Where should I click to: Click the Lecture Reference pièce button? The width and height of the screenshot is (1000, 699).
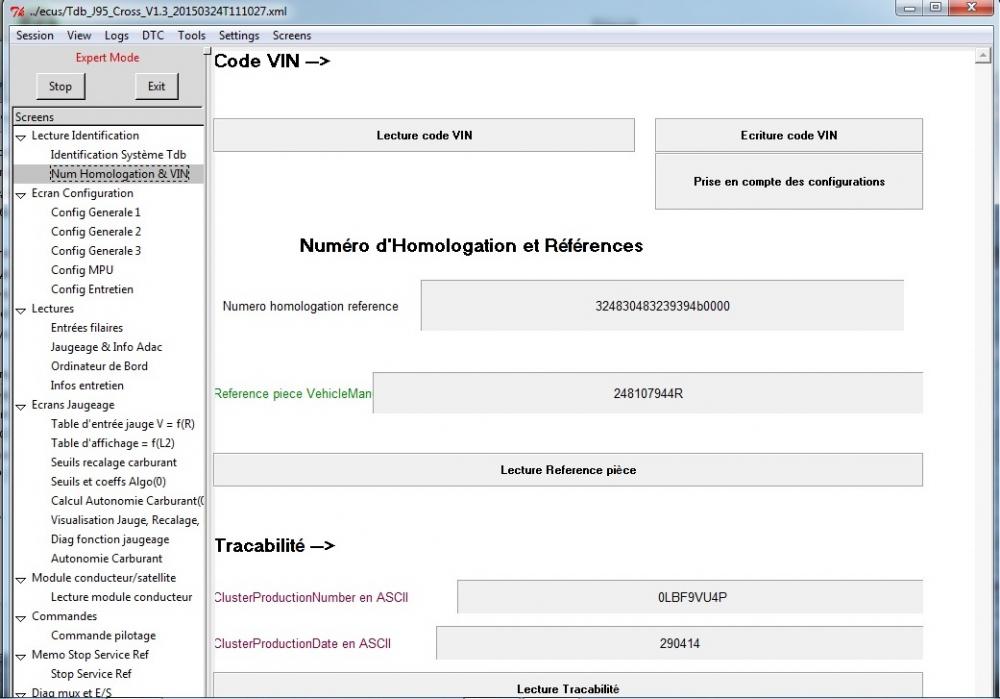(568, 470)
